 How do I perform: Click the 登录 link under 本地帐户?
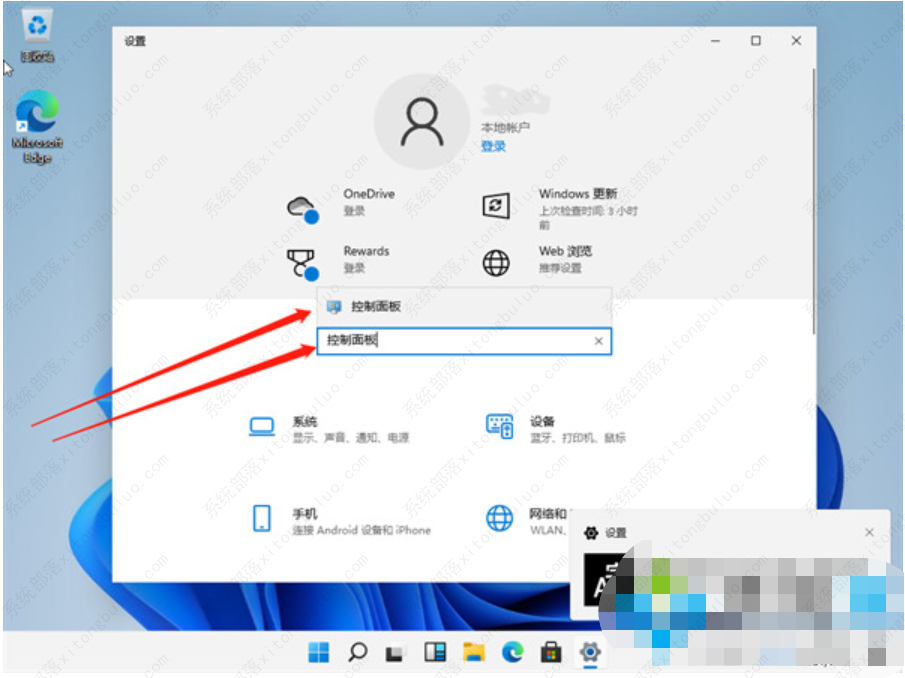(493, 146)
